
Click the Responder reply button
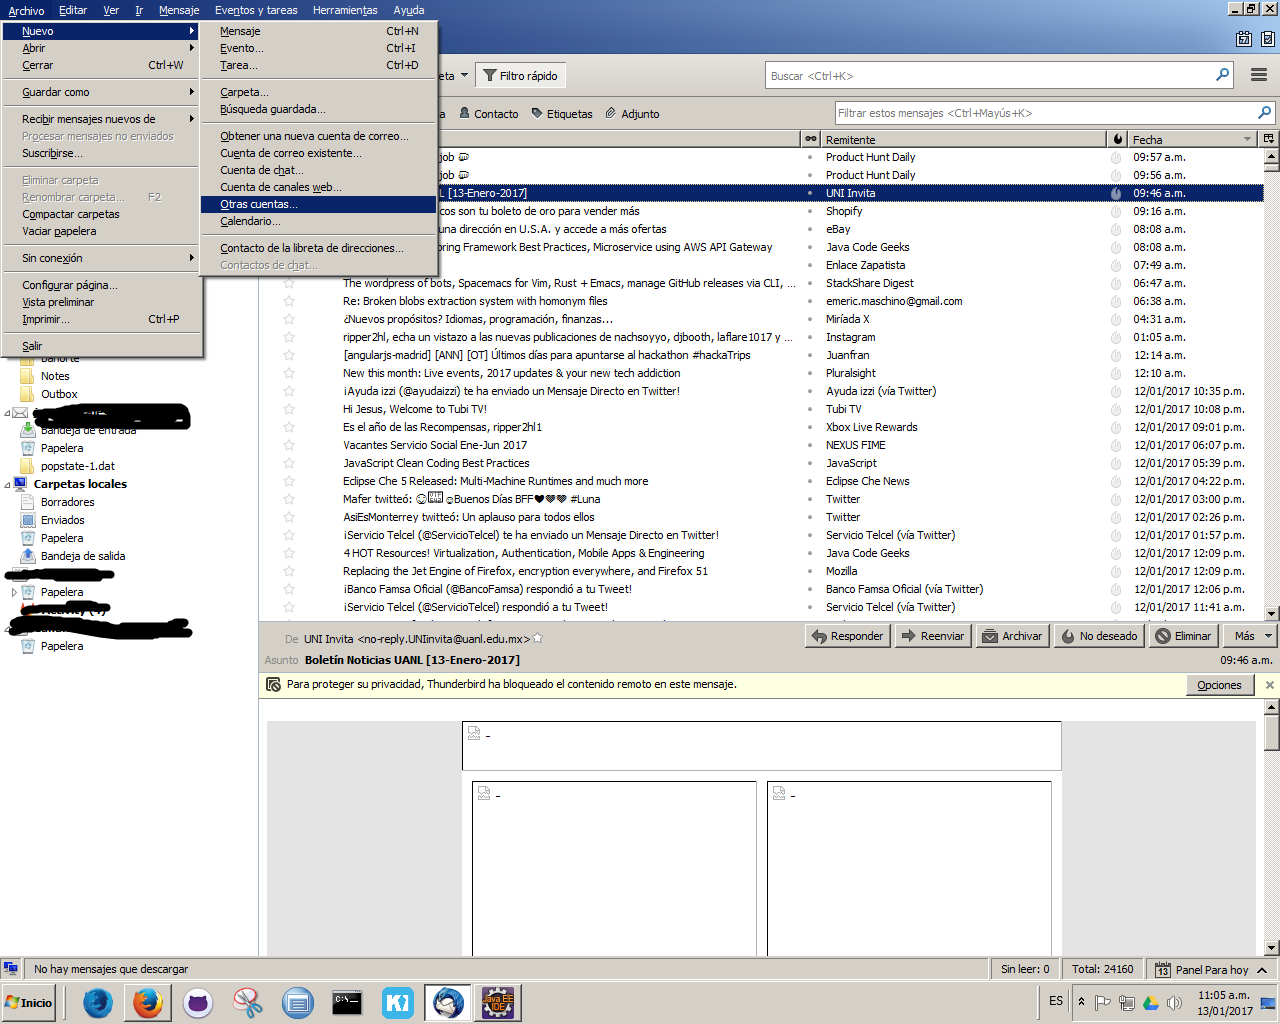[848, 636]
